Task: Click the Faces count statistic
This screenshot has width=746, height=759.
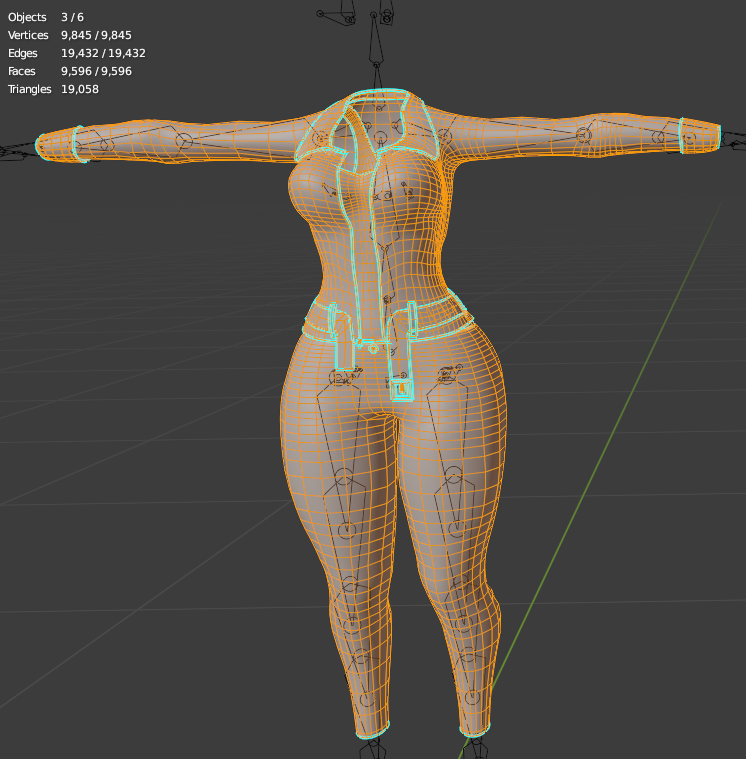Action: pyautogui.click(x=96, y=71)
